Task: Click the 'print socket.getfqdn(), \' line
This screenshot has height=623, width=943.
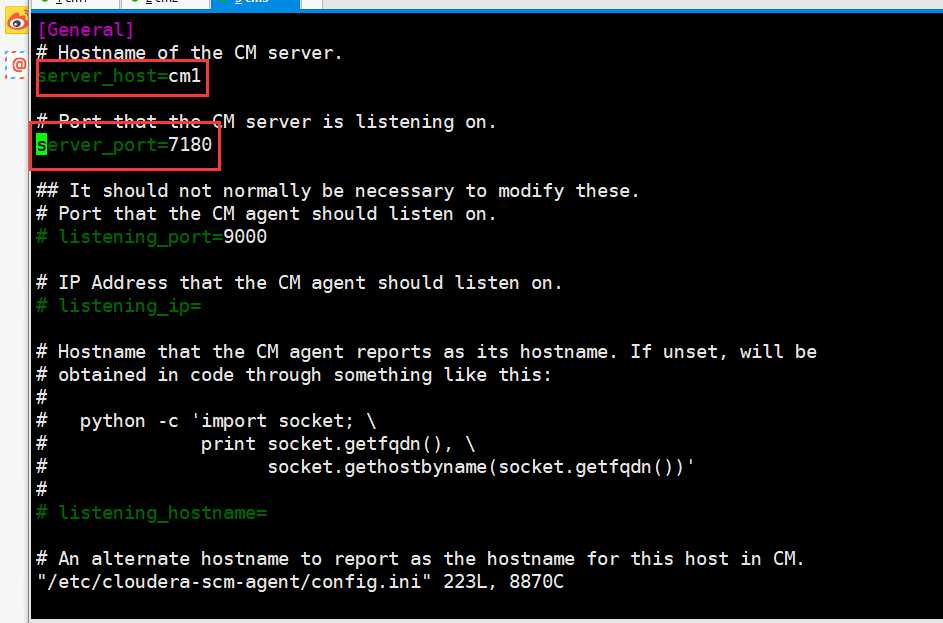Action: click(256, 444)
